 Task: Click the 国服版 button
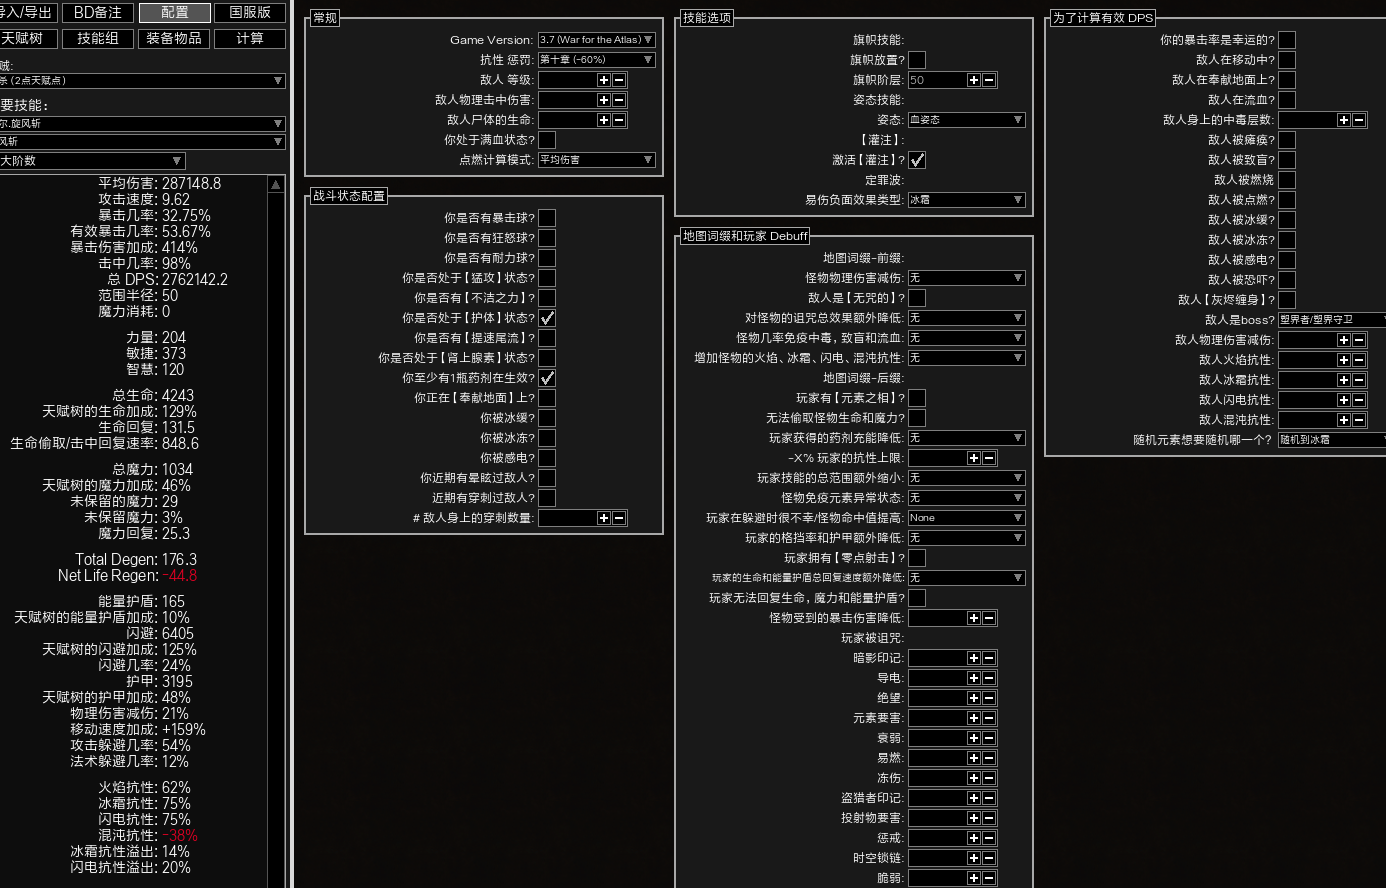250,12
